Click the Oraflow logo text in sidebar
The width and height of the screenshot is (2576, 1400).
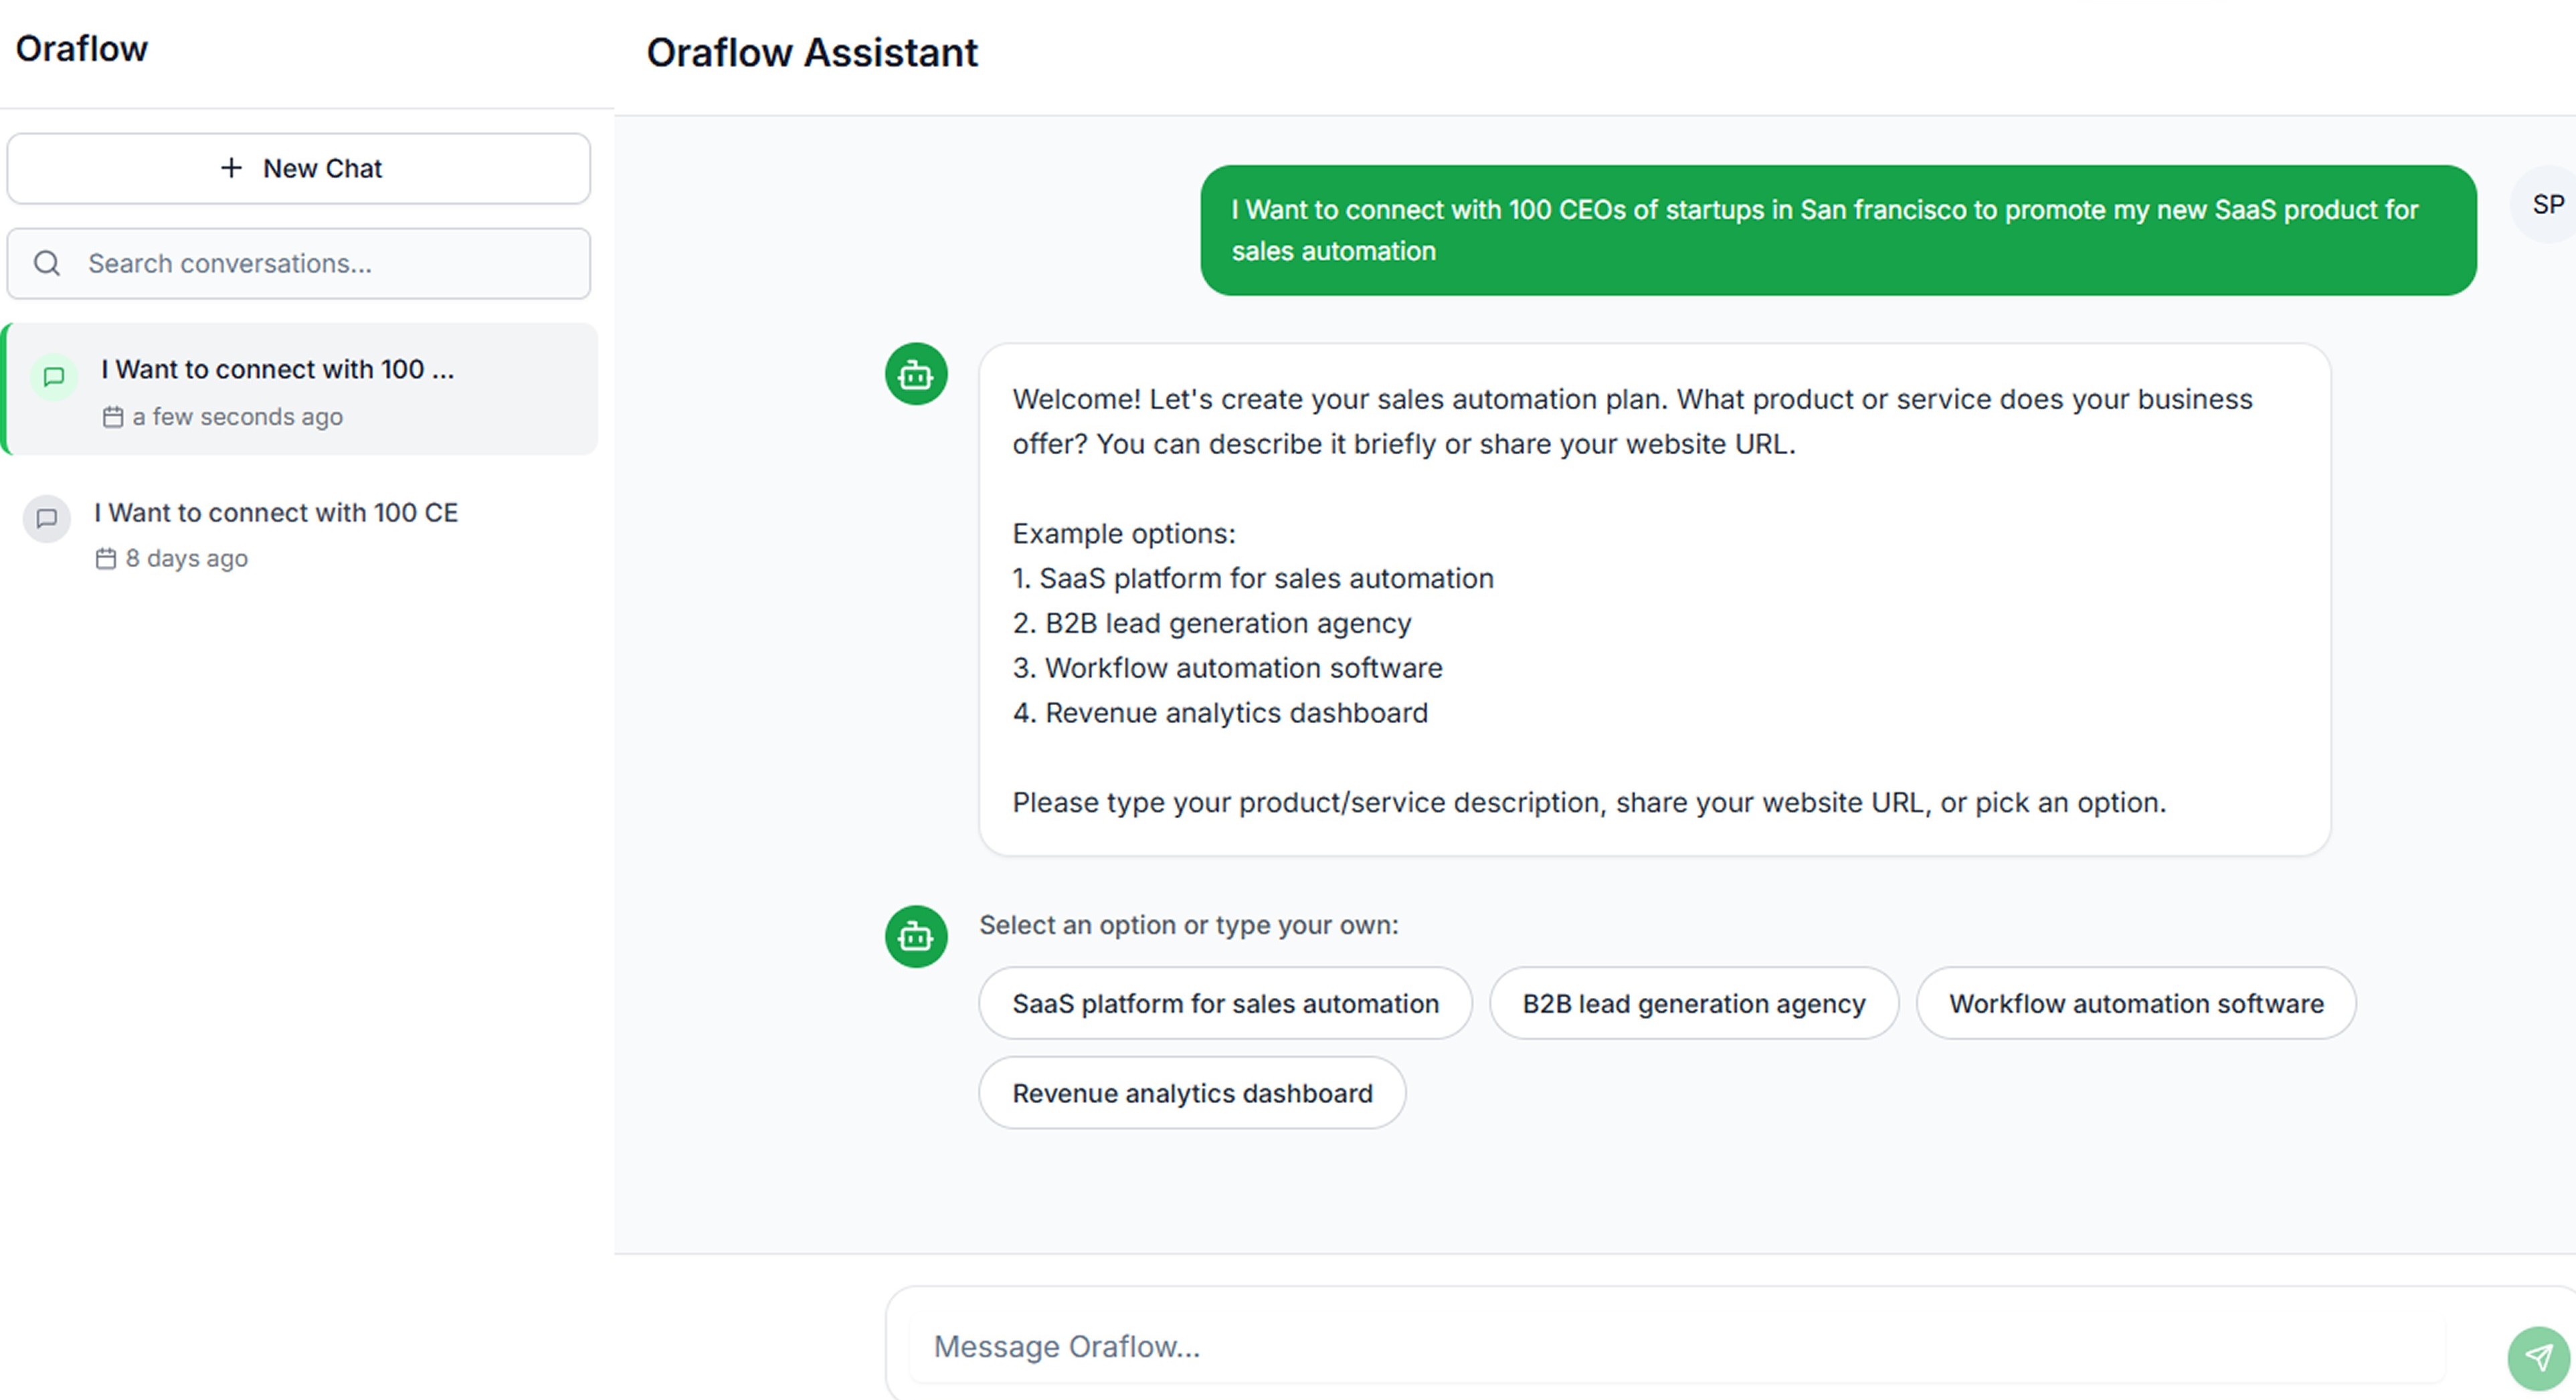(82, 48)
